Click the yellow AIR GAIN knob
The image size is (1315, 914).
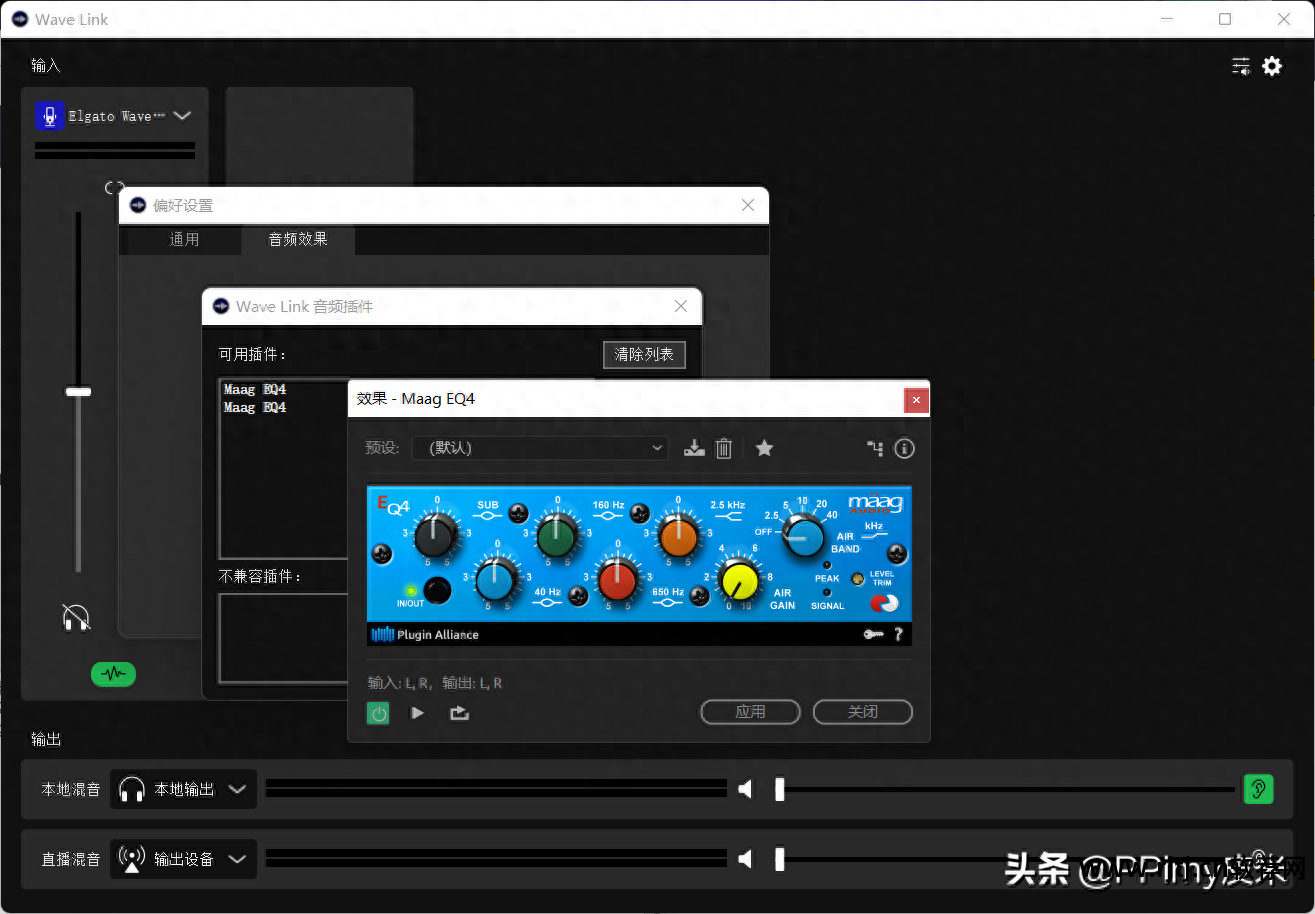(x=740, y=580)
